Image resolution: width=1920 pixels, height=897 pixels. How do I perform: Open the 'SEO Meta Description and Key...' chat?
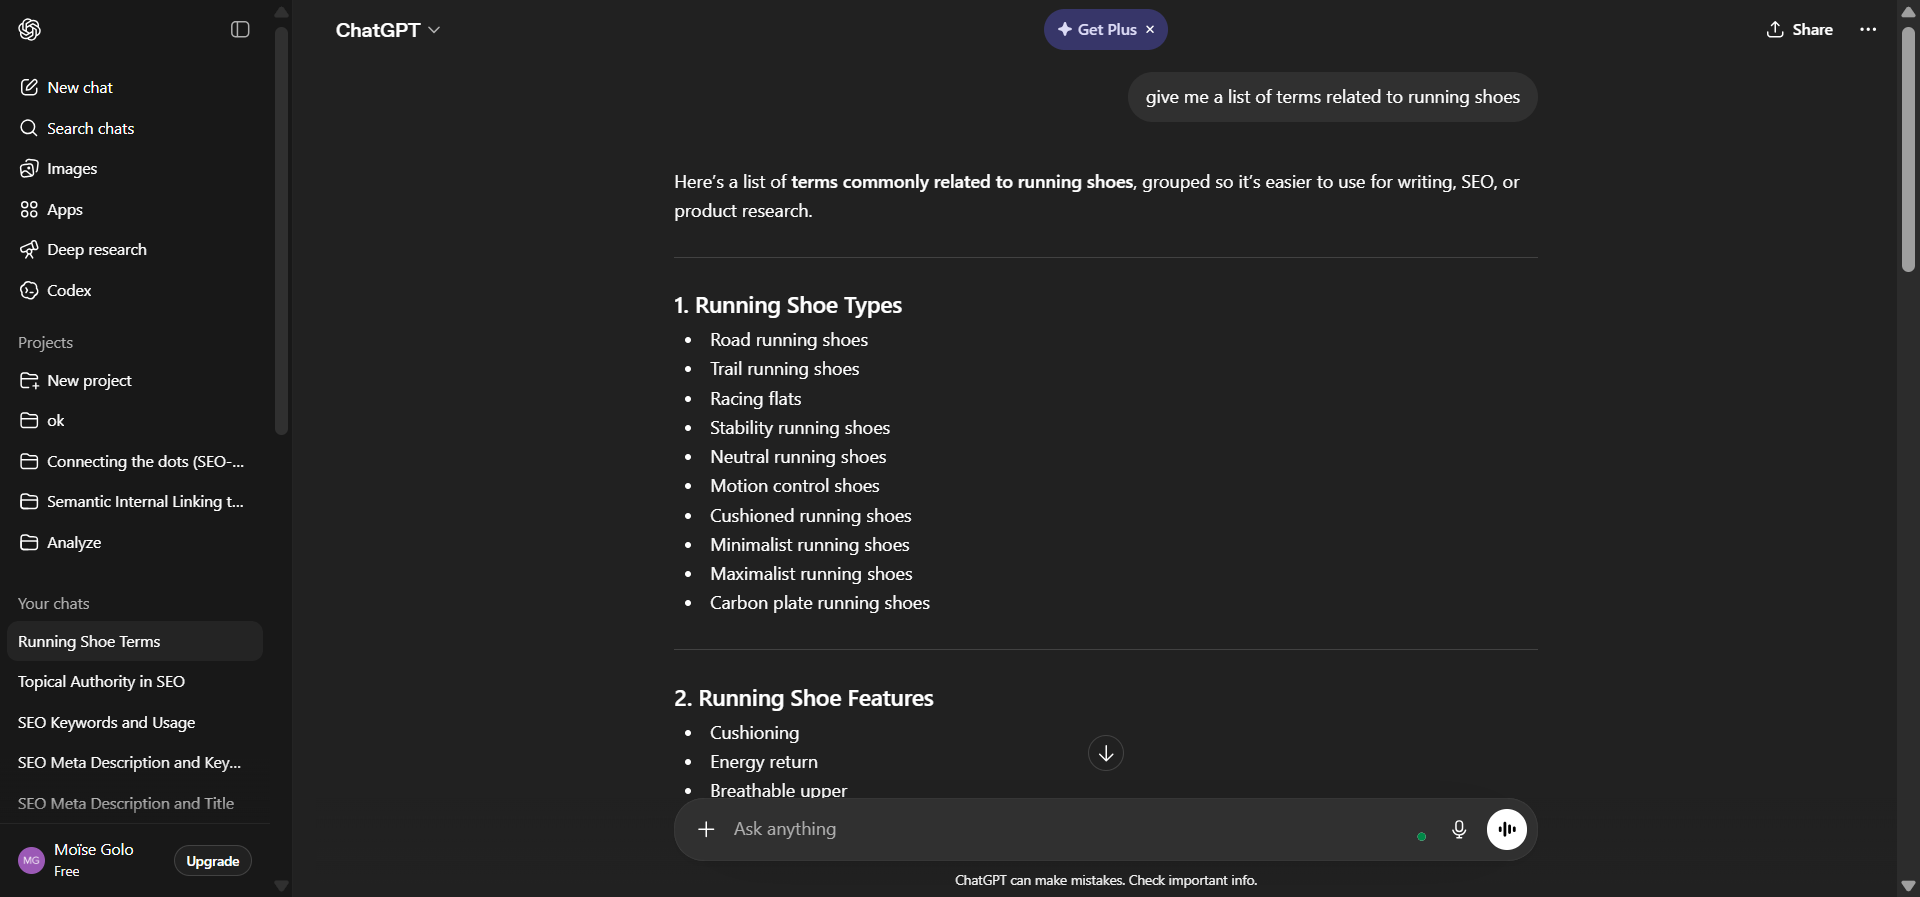tap(134, 763)
